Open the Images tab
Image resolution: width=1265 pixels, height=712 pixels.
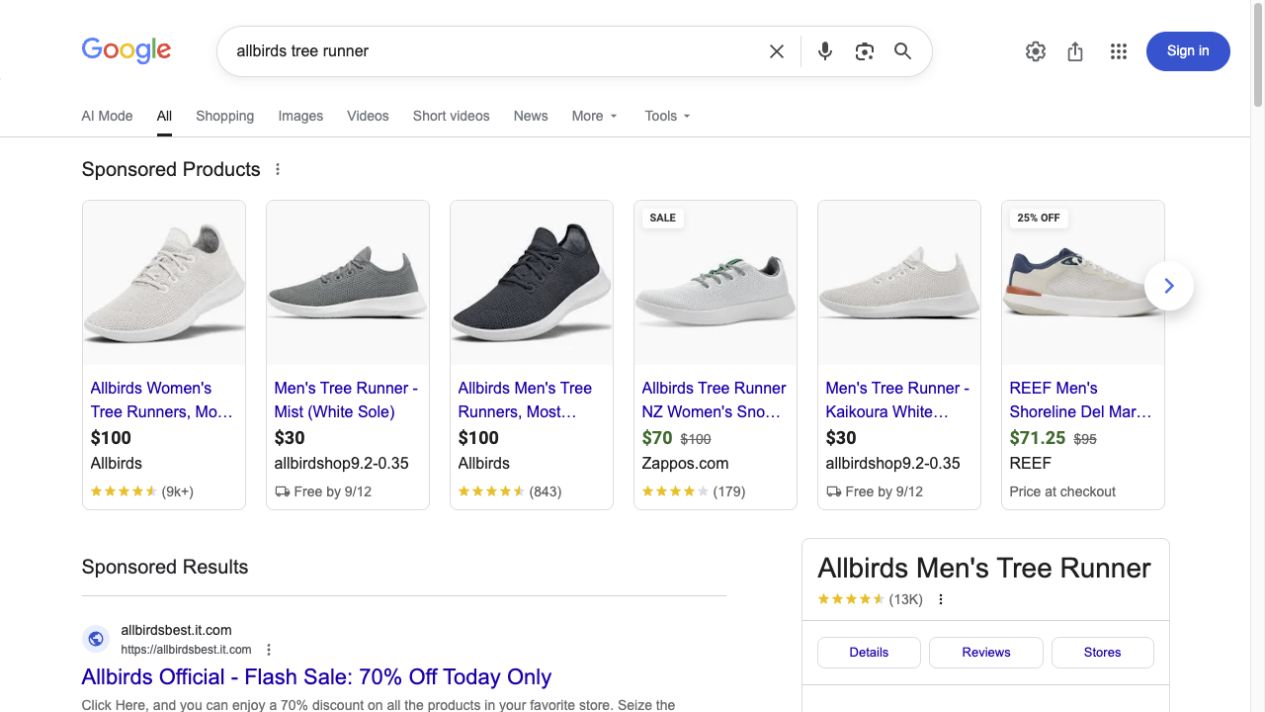coord(300,116)
